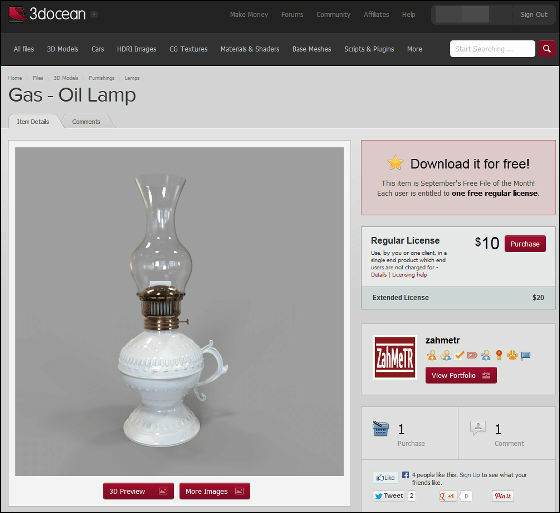Image resolution: width=560 pixels, height=513 pixels.
Task: Click the comment speech bubble icon
Action: [478, 428]
